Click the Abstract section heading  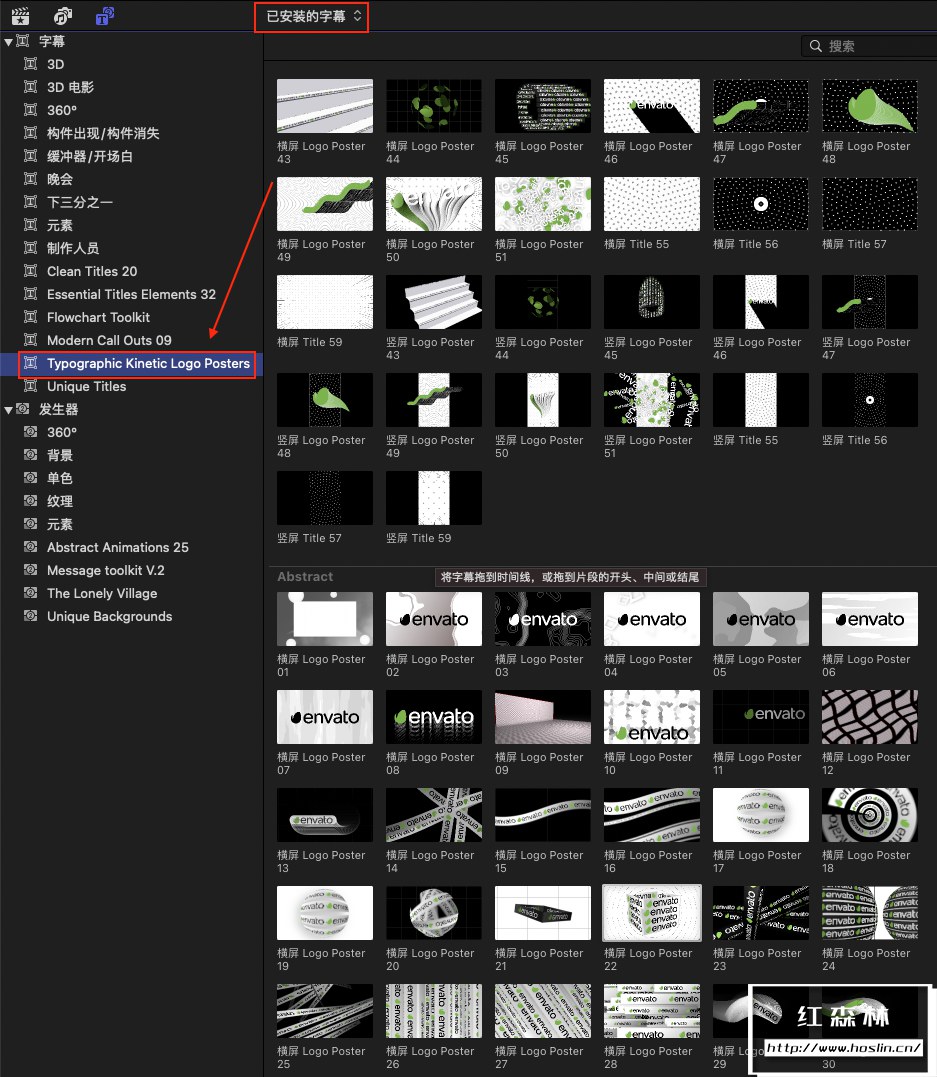pos(305,577)
